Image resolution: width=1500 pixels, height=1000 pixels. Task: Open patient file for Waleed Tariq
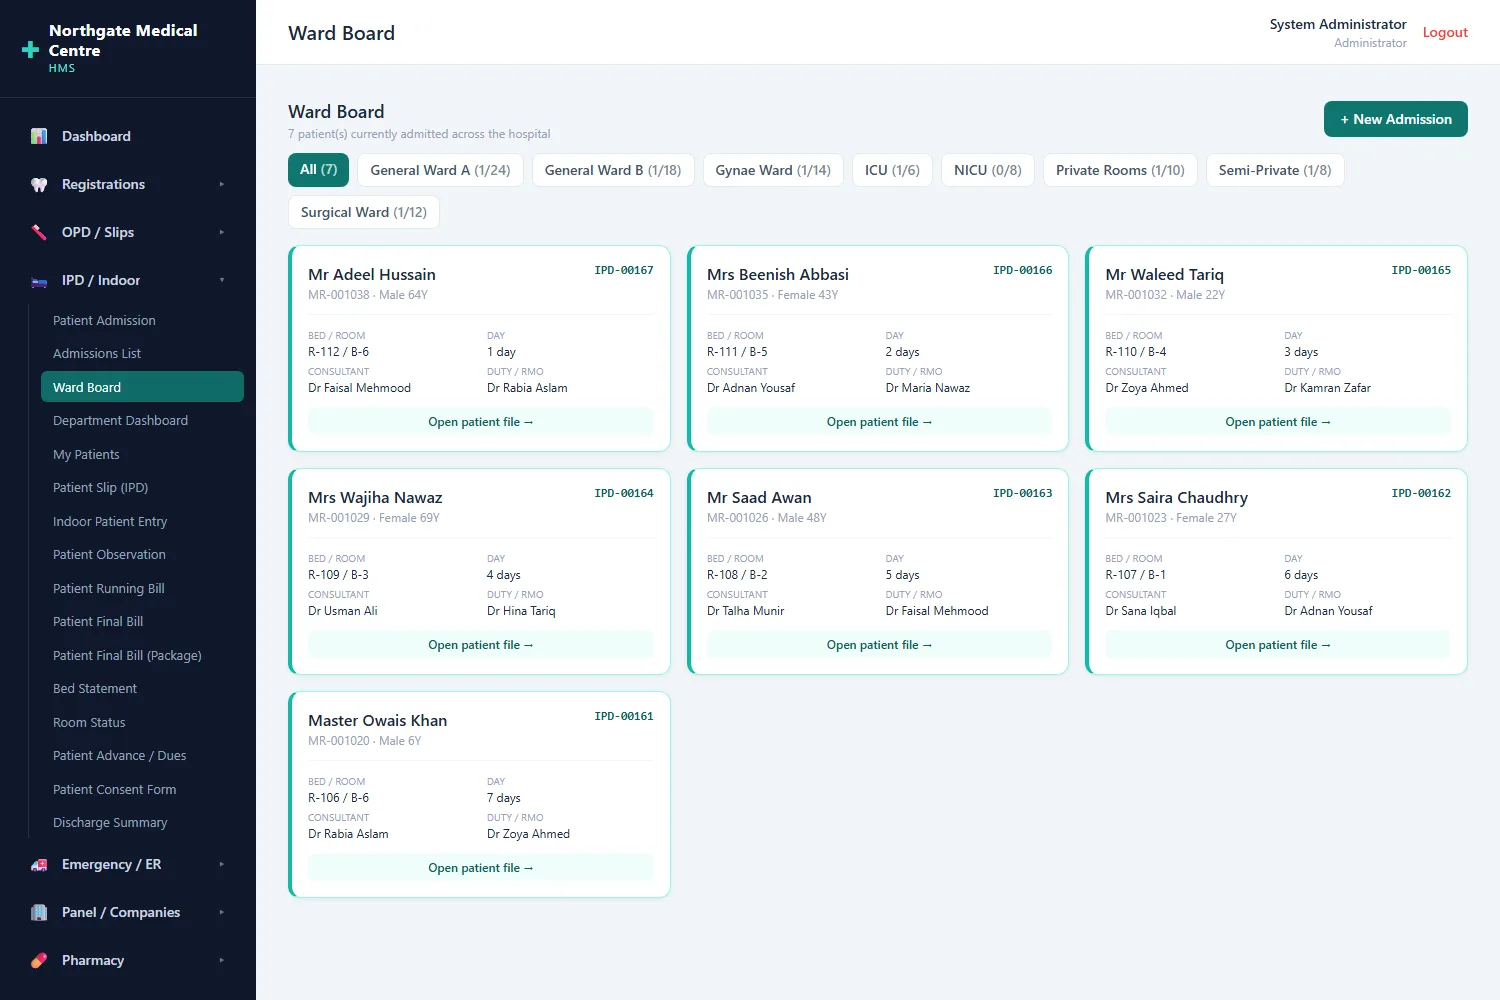(1278, 422)
